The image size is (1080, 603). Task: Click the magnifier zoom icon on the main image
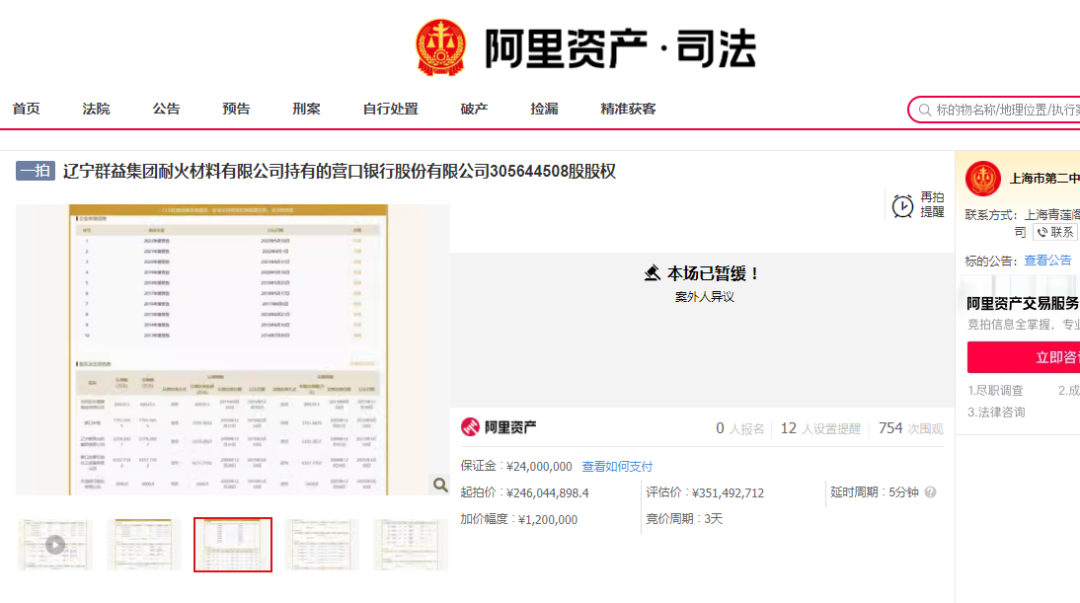(440, 485)
